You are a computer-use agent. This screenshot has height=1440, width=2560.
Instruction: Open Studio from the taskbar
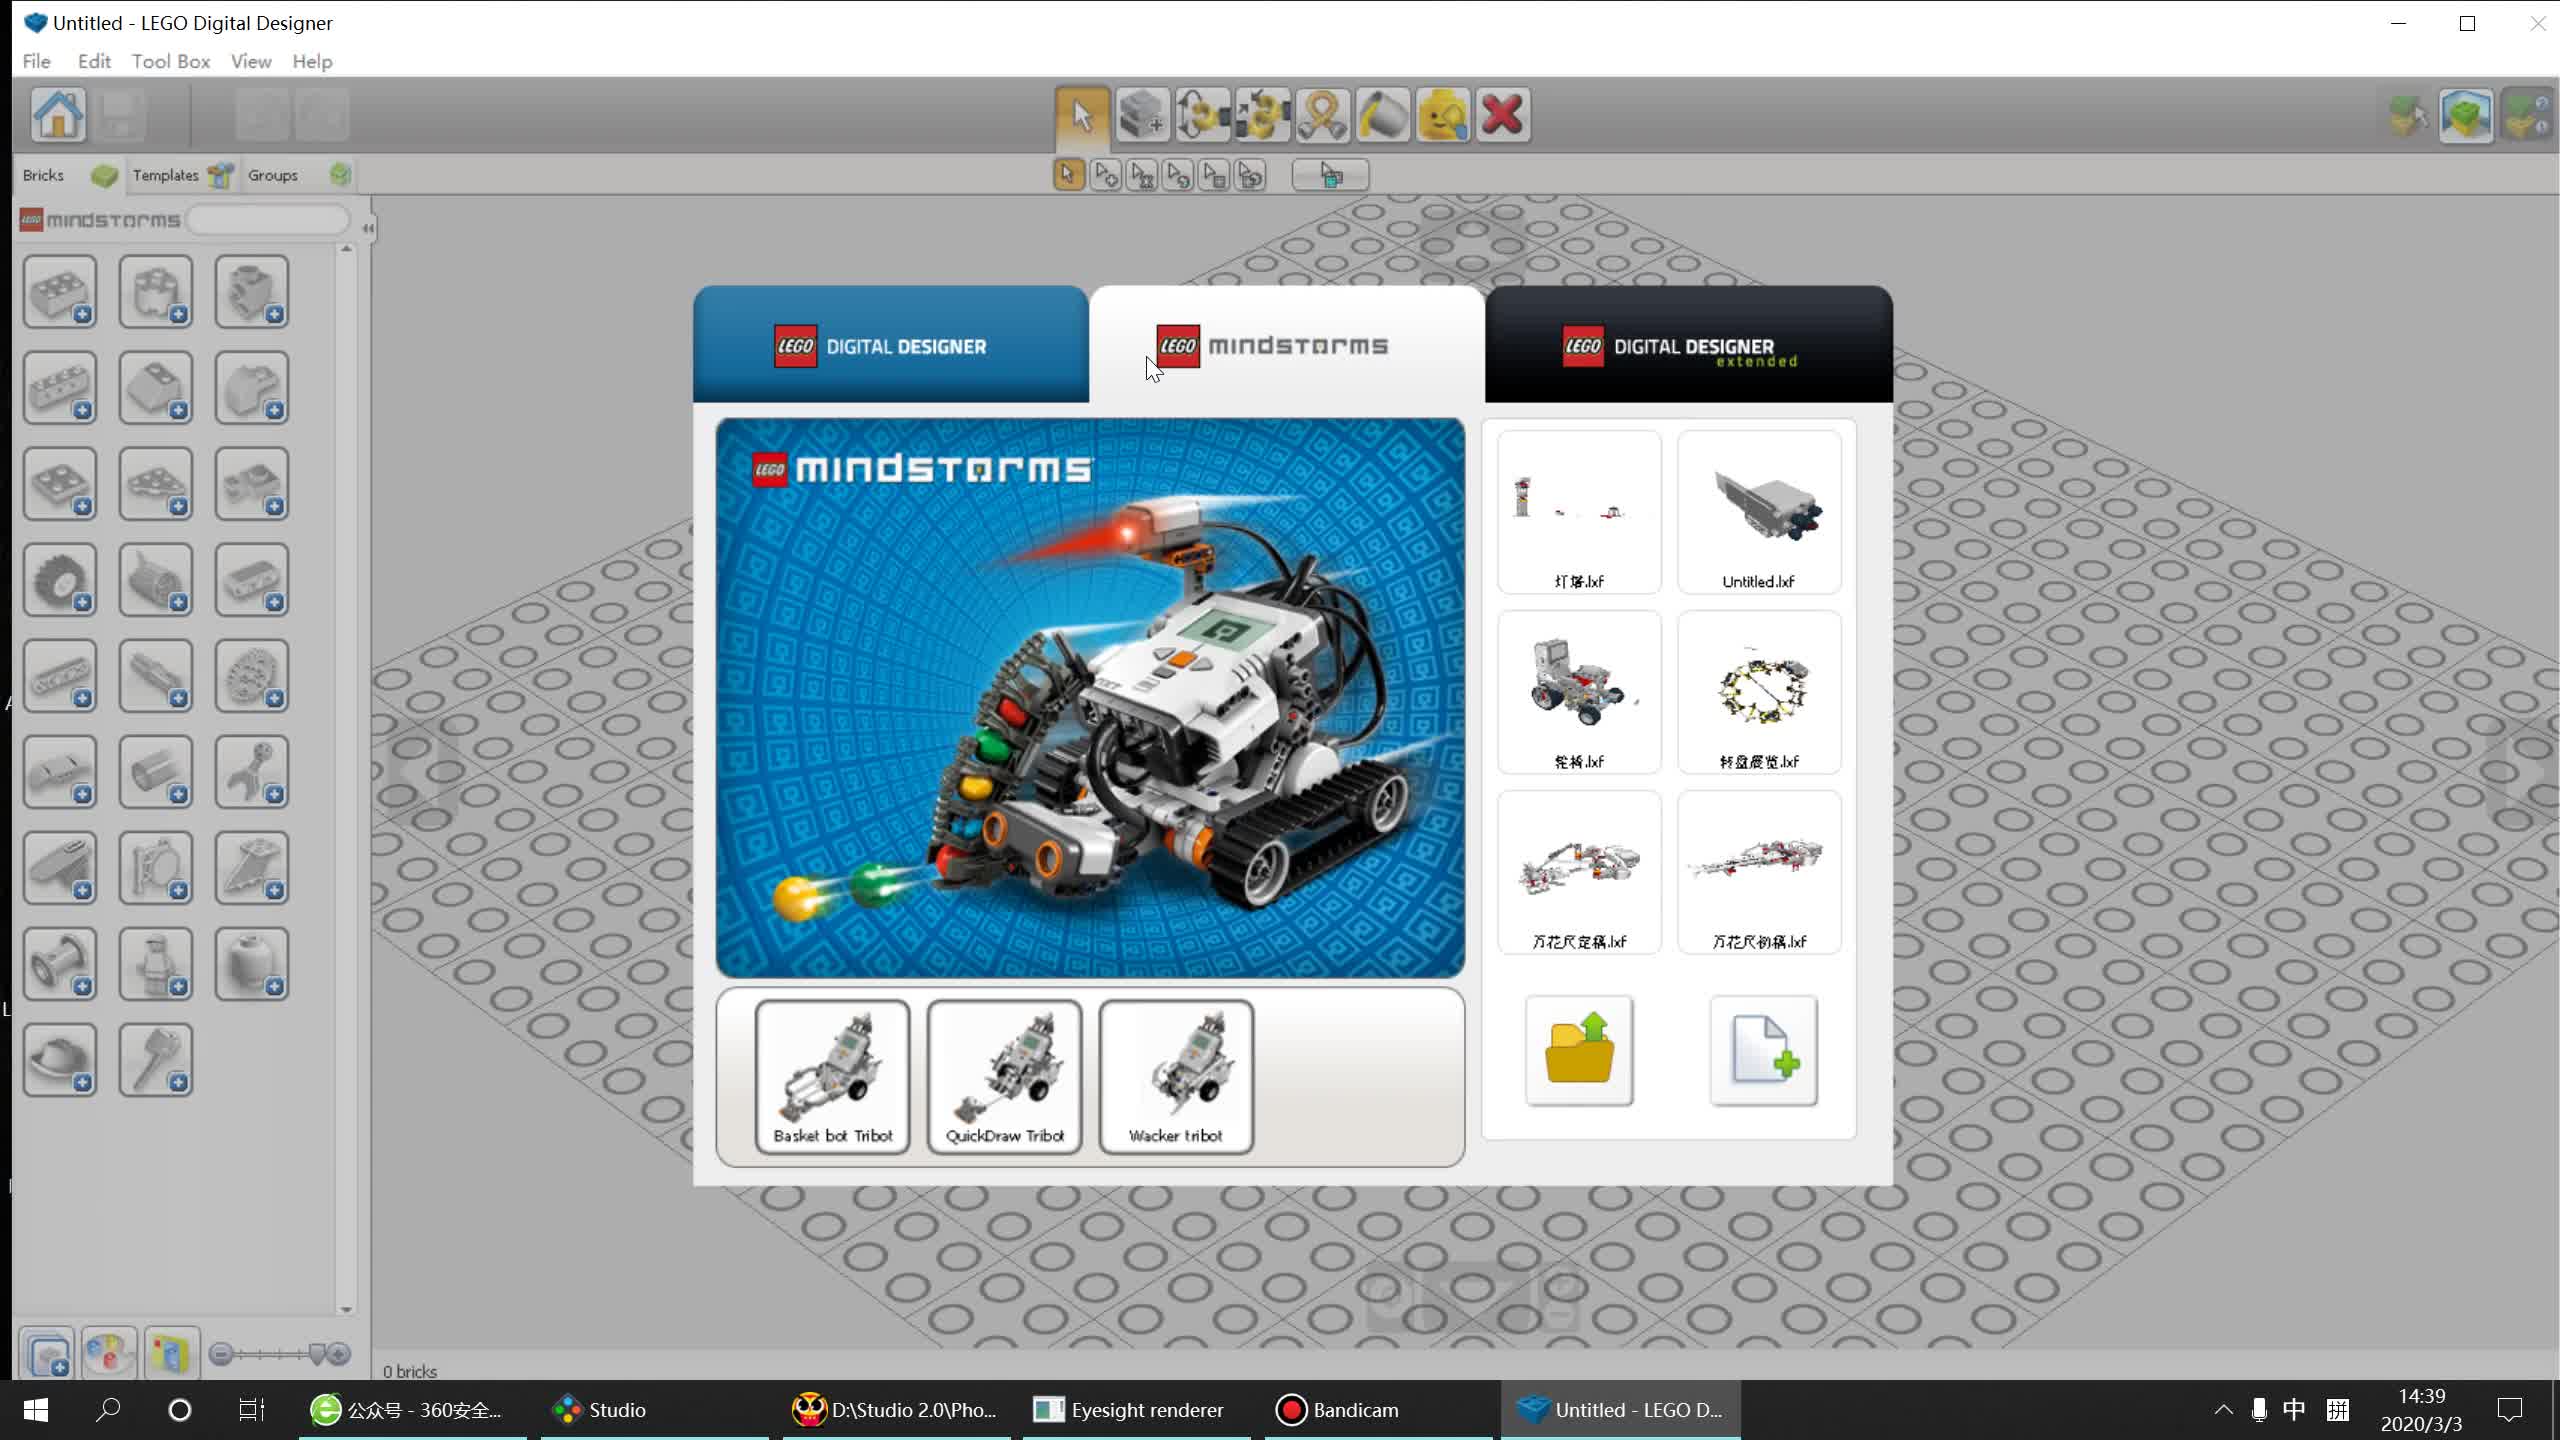click(655, 1410)
